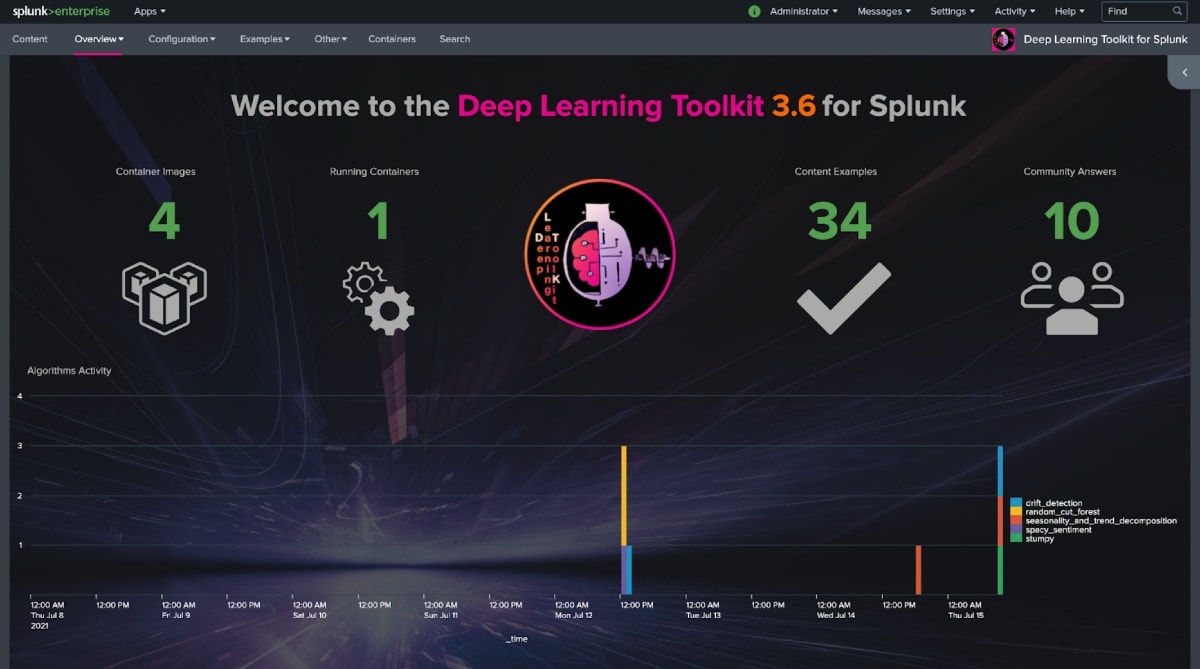Click the Community Answers label
The height and width of the screenshot is (669, 1200).
click(x=1070, y=172)
